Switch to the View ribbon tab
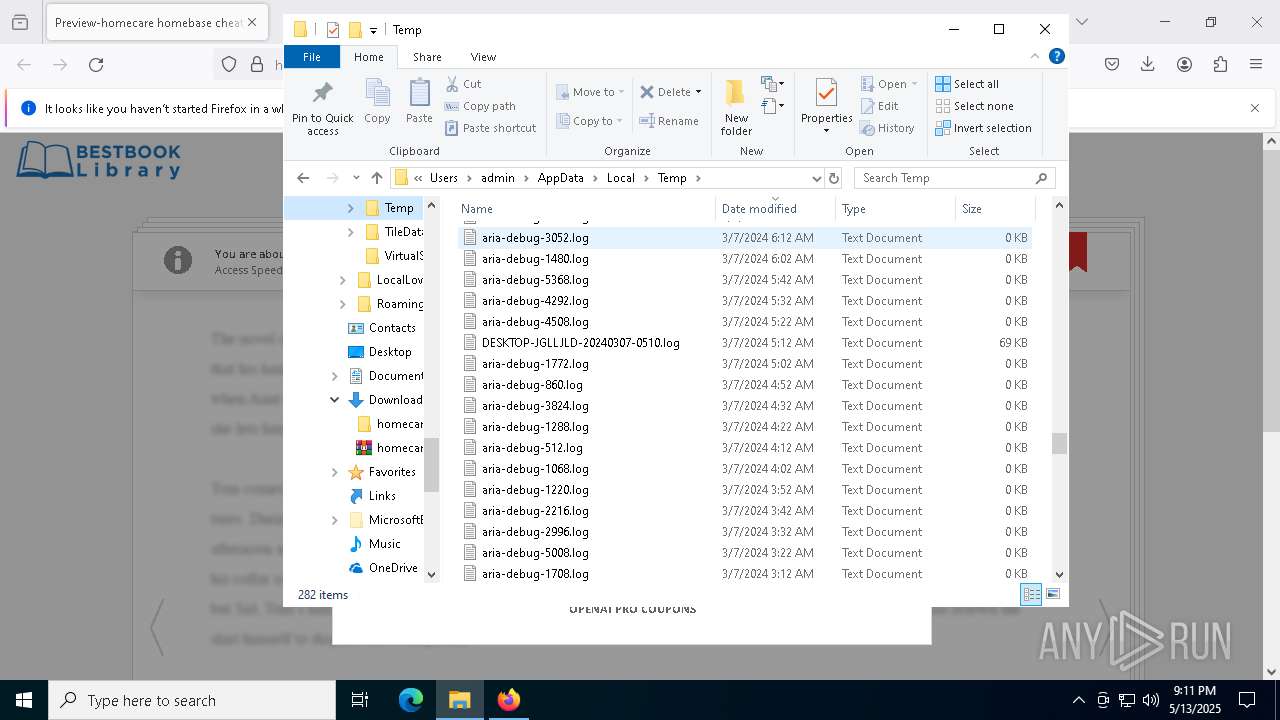 483,57
